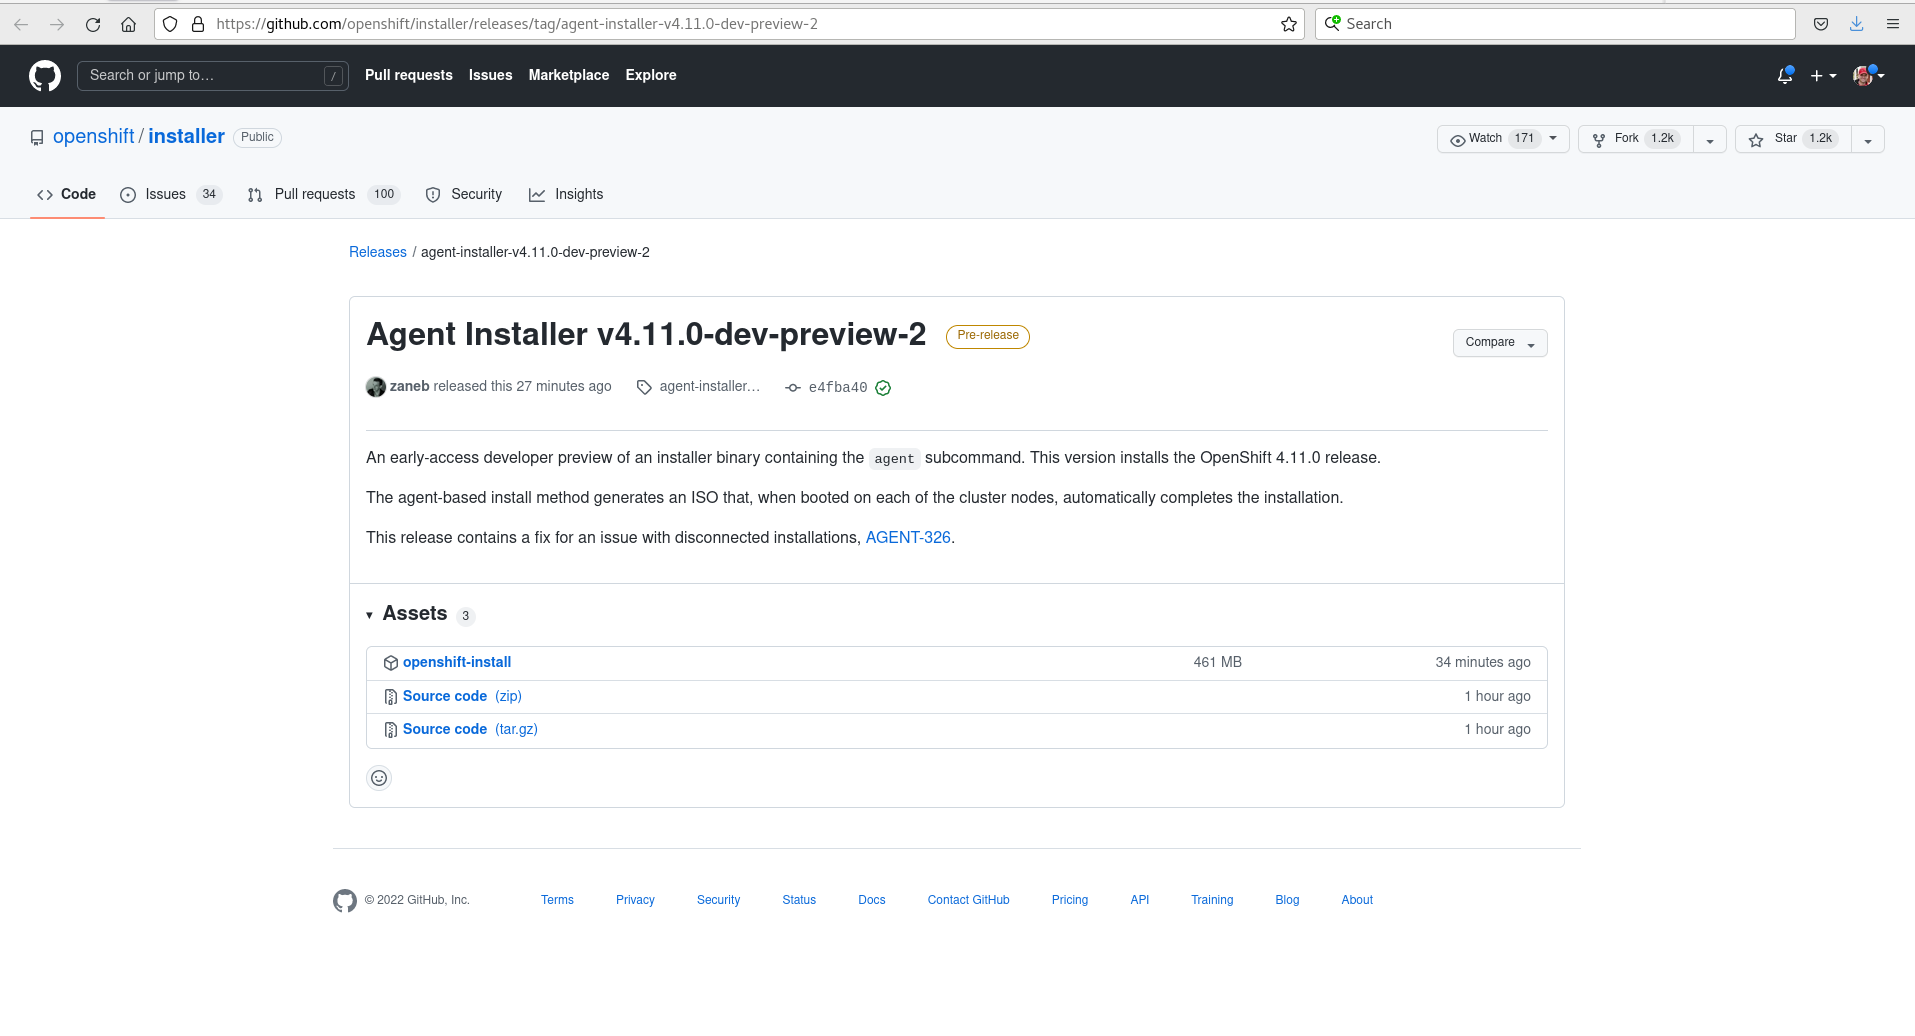1915x1036 pixels.
Task: Click the verified checkmark badge
Action: tap(883, 387)
